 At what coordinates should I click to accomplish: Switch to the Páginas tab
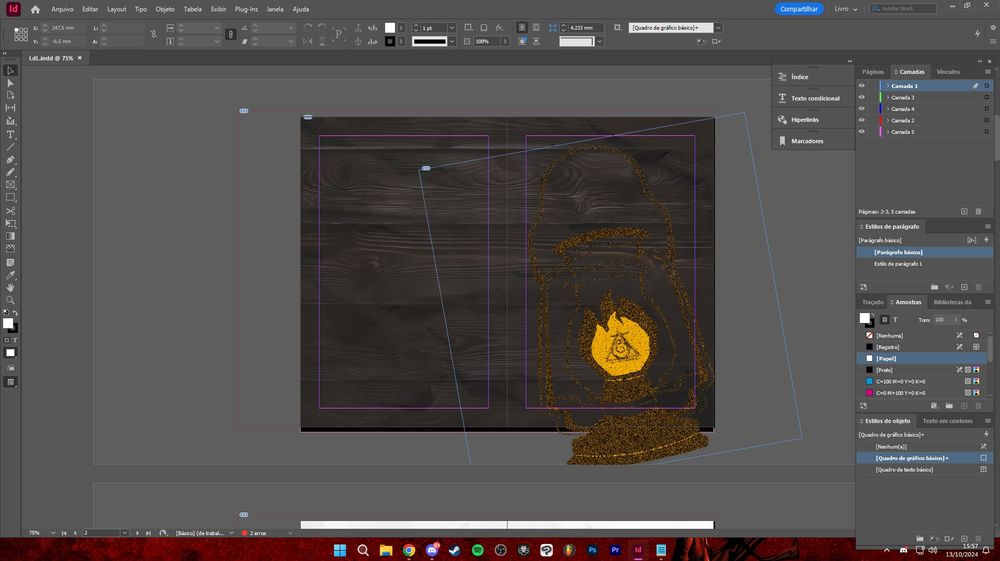pos(873,72)
